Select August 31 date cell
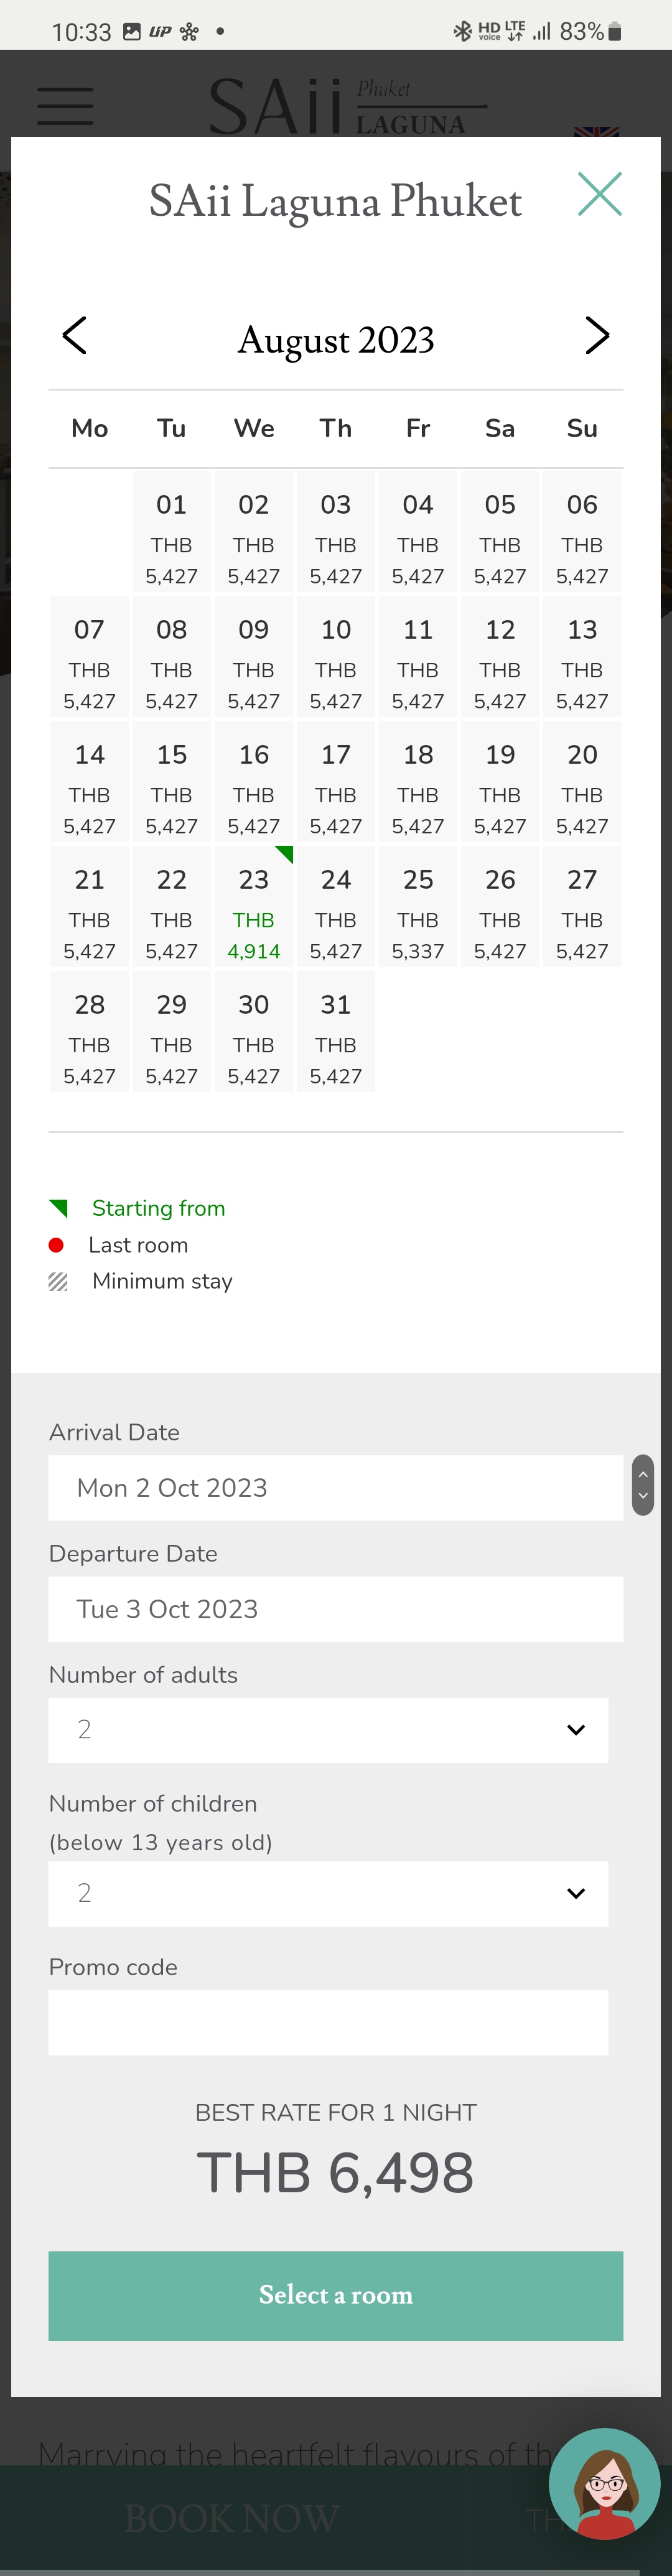The height and width of the screenshot is (2576, 672). click(x=336, y=1032)
